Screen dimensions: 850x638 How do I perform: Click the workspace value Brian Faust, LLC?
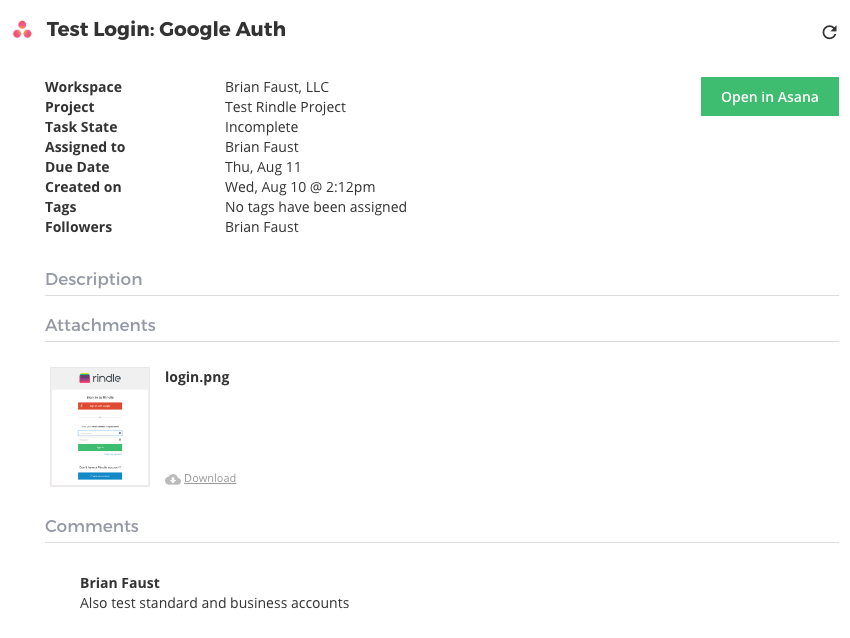pyautogui.click(x=277, y=87)
